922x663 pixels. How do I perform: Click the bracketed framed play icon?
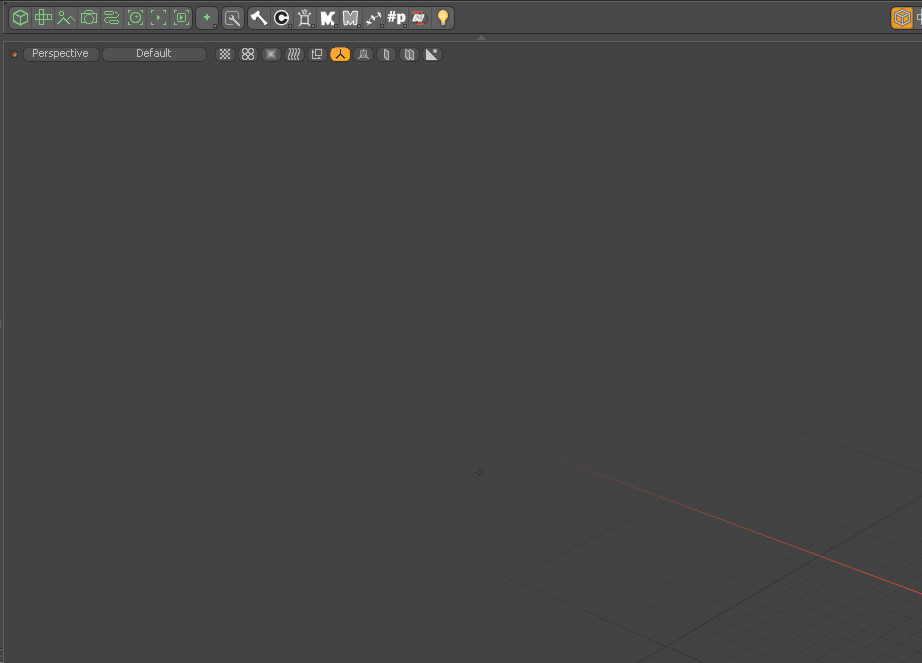(x=182, y=18)
